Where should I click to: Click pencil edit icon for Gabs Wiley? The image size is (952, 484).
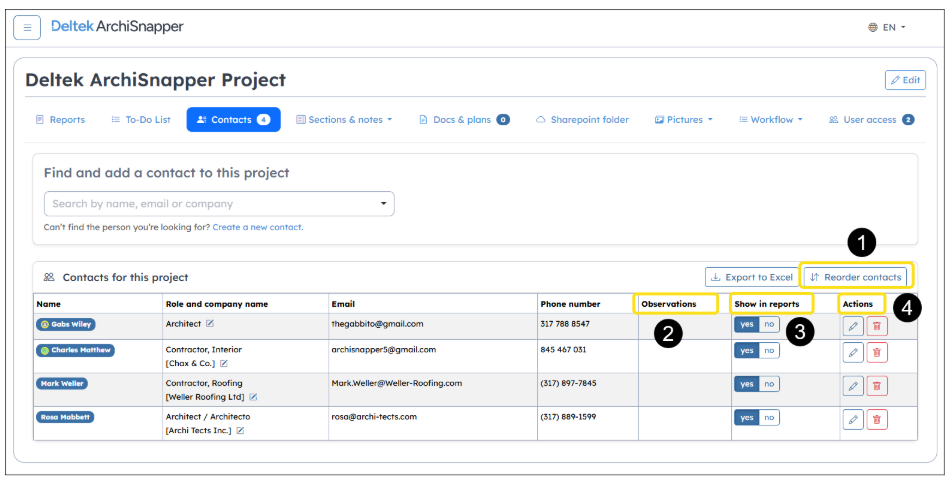(853, 327)
